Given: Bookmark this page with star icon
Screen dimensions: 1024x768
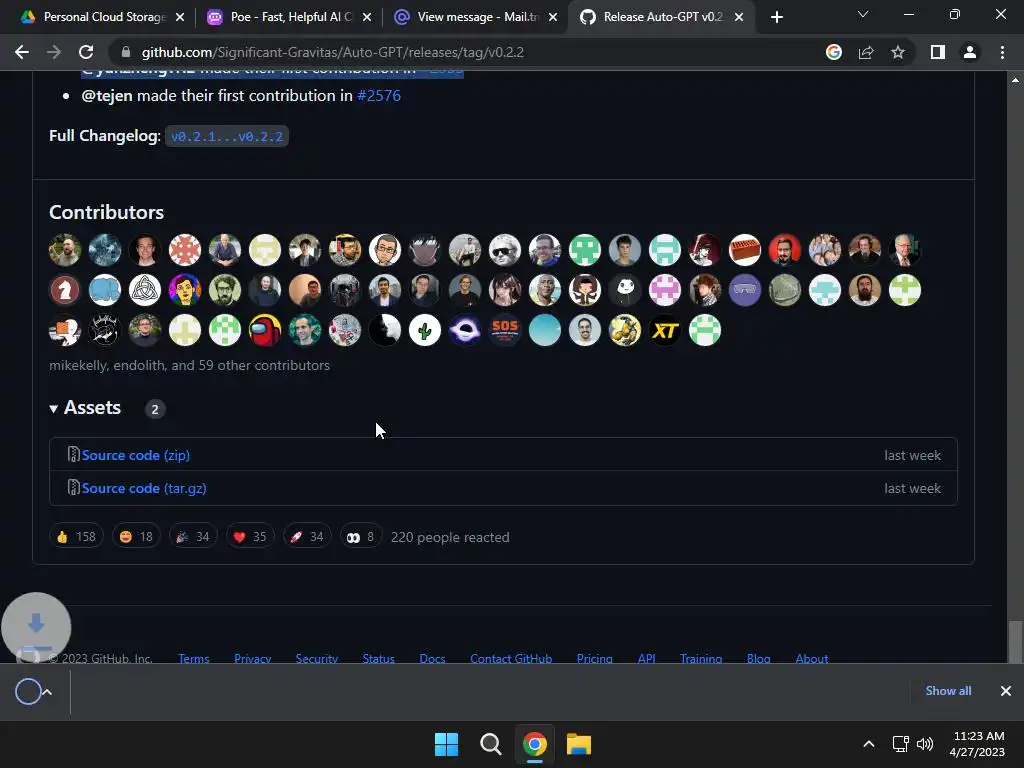Looking at the screenshot, I should point(898,52).
